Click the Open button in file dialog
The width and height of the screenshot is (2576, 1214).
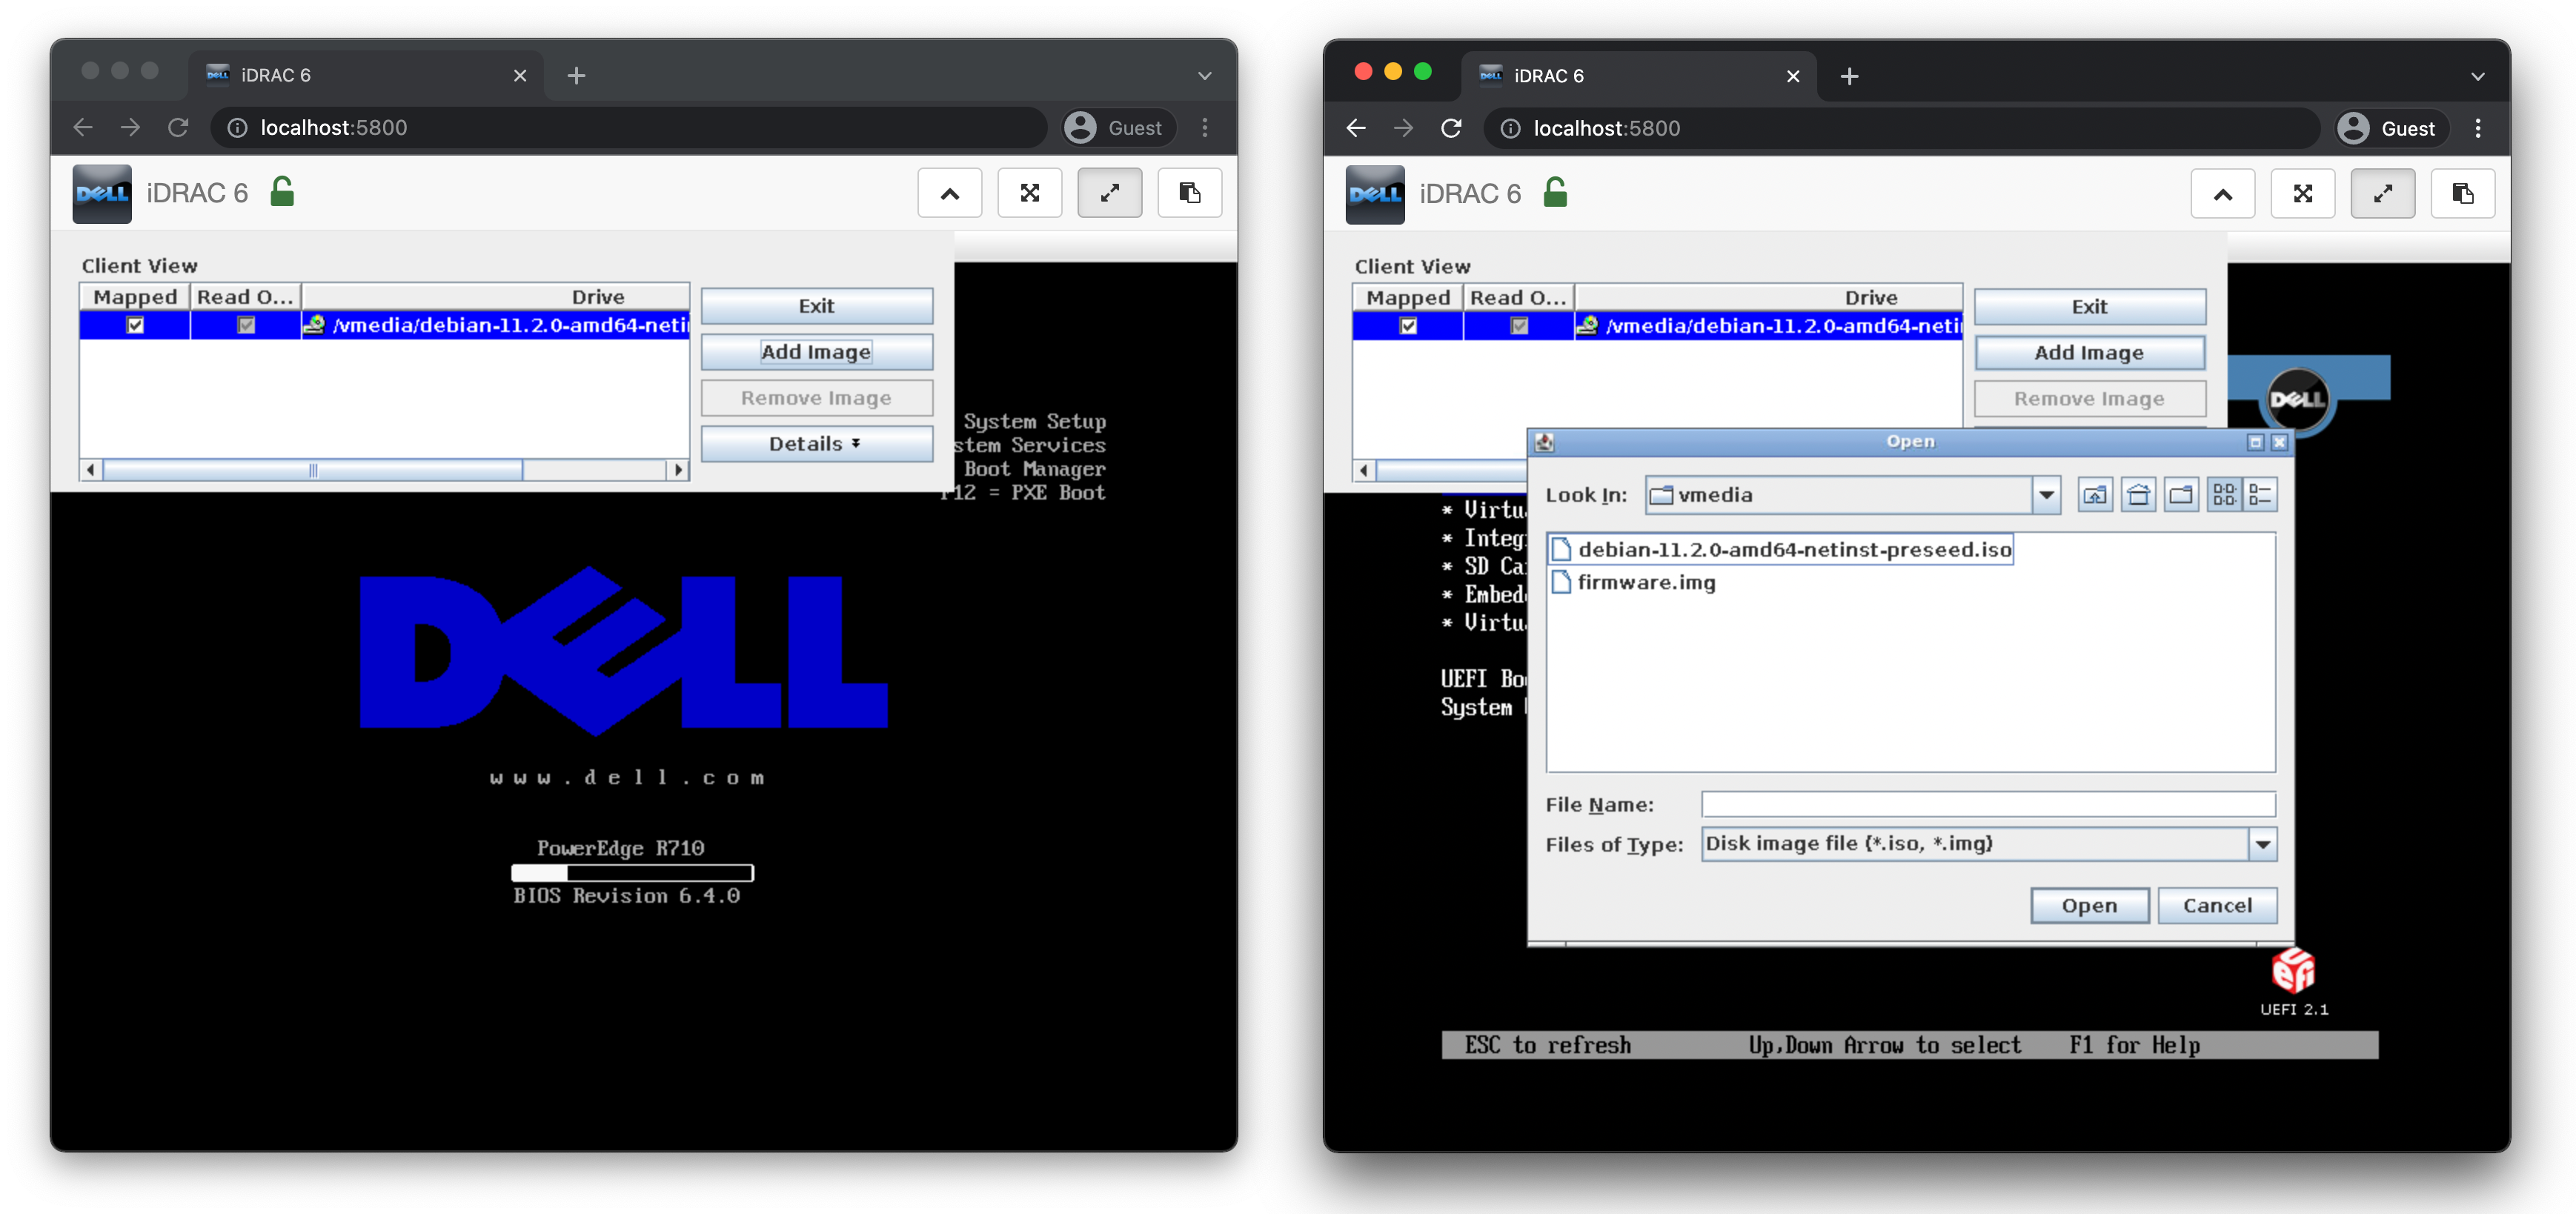tap(2088, 905)
